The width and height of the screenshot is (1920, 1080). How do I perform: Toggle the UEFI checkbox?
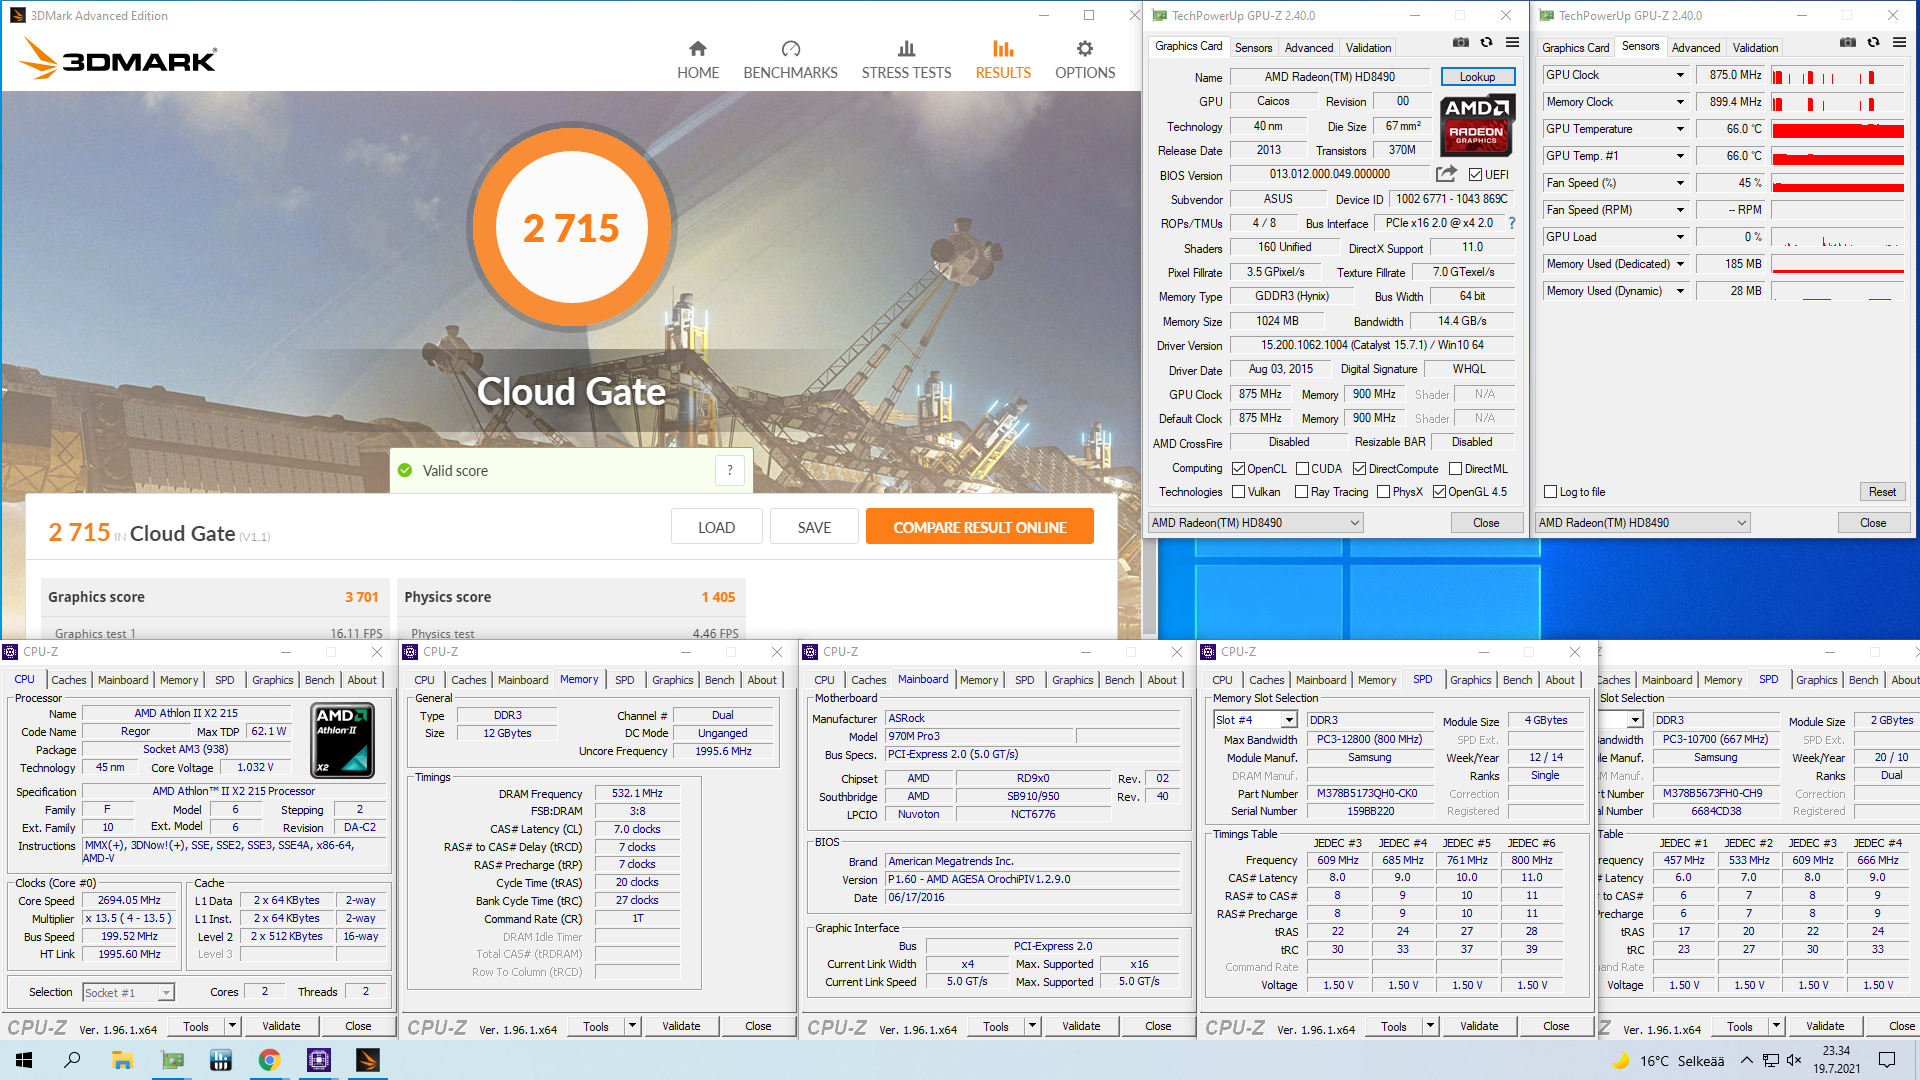point(1475,175)
